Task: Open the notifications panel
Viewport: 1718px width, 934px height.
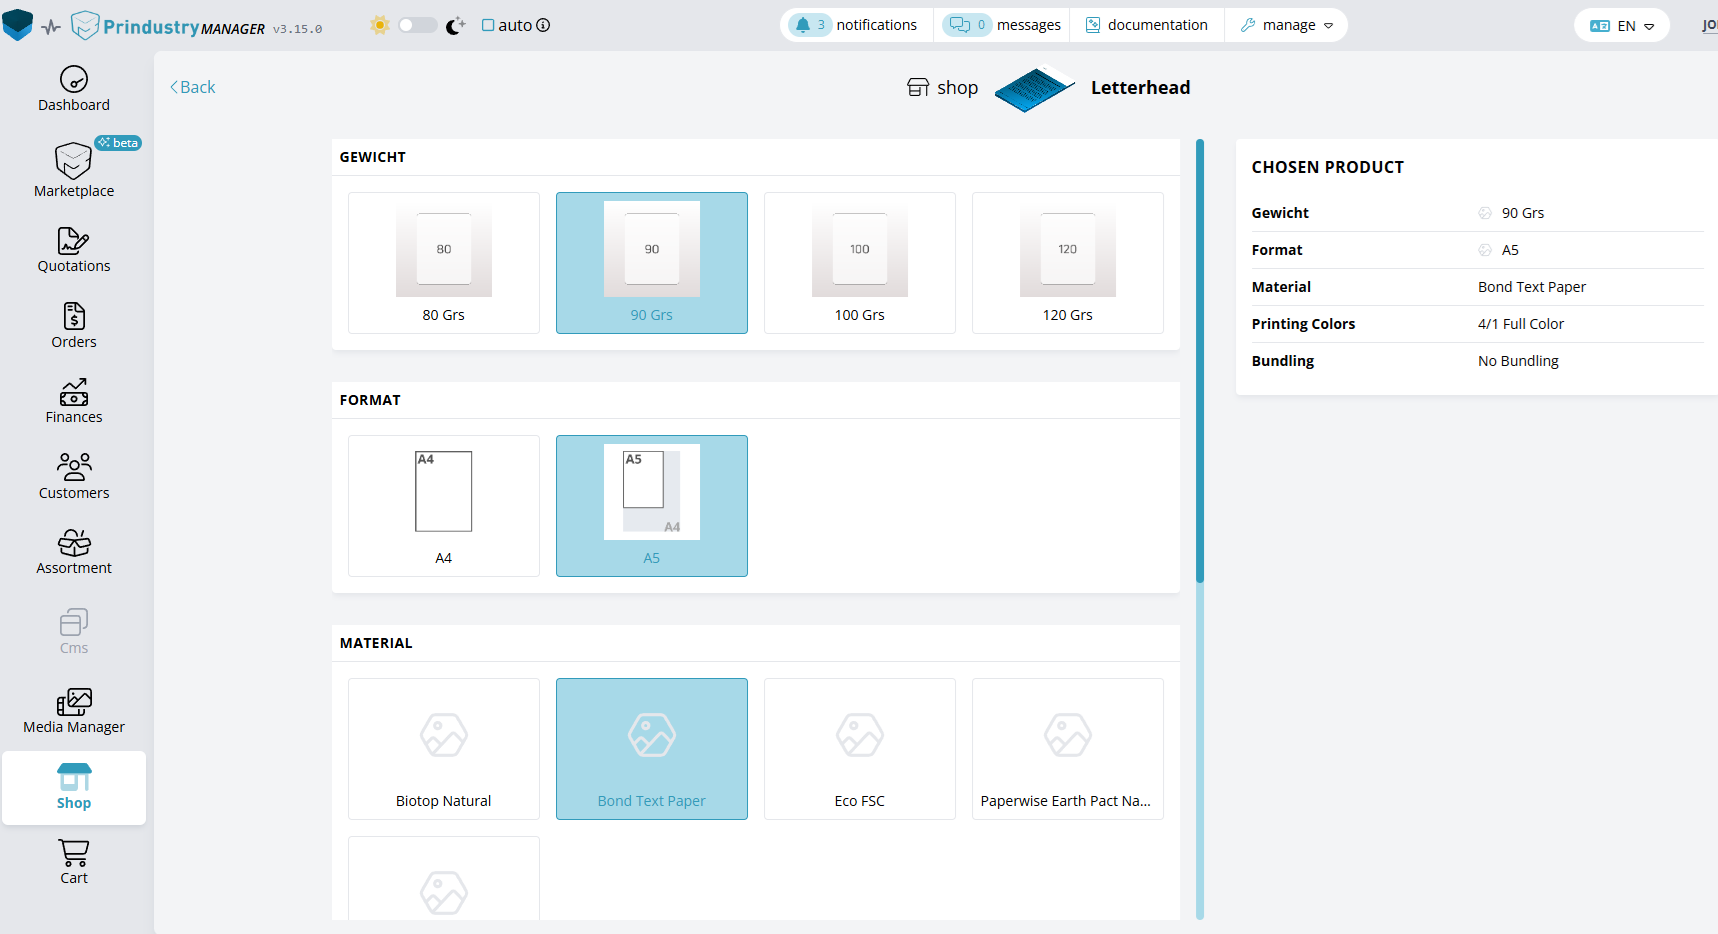Action: pyautogui.click(x=856, y=25)
